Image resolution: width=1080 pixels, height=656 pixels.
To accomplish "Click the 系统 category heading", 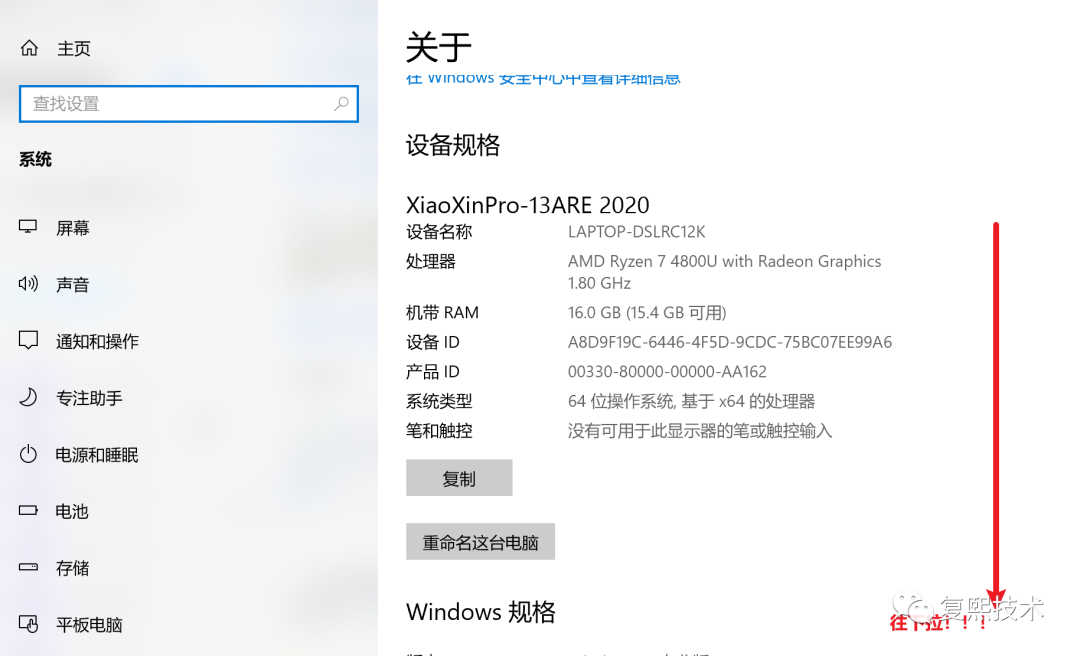I will (35, 160).
